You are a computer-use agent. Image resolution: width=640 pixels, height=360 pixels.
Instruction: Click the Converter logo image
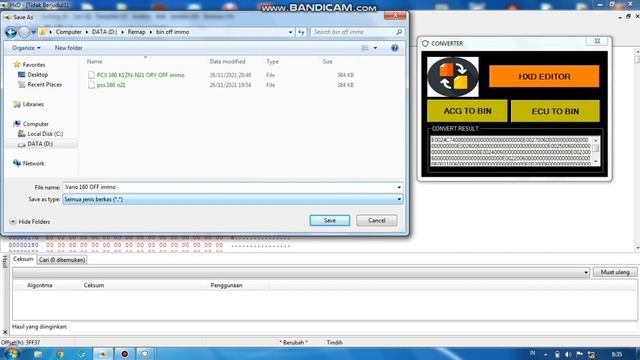453,77
